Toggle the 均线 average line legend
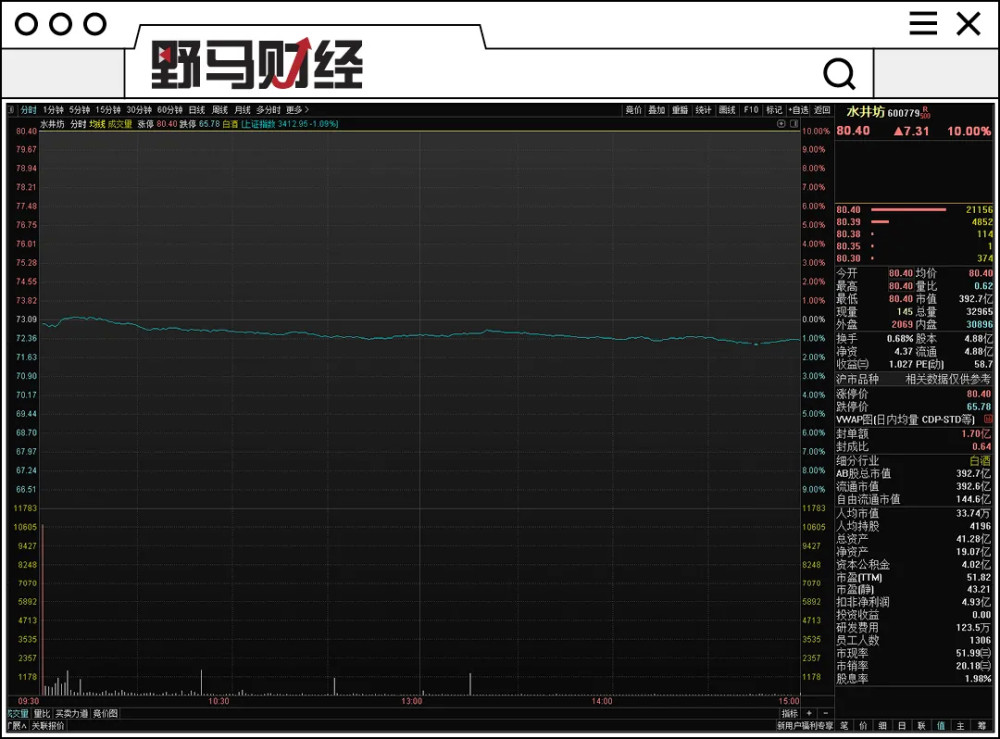This screenshot has height=739, width=1000. pos(97,124)
